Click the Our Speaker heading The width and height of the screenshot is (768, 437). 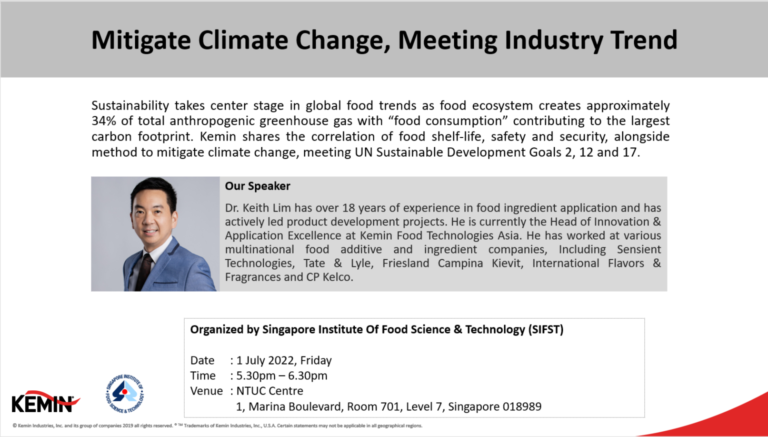click(258, 187)
